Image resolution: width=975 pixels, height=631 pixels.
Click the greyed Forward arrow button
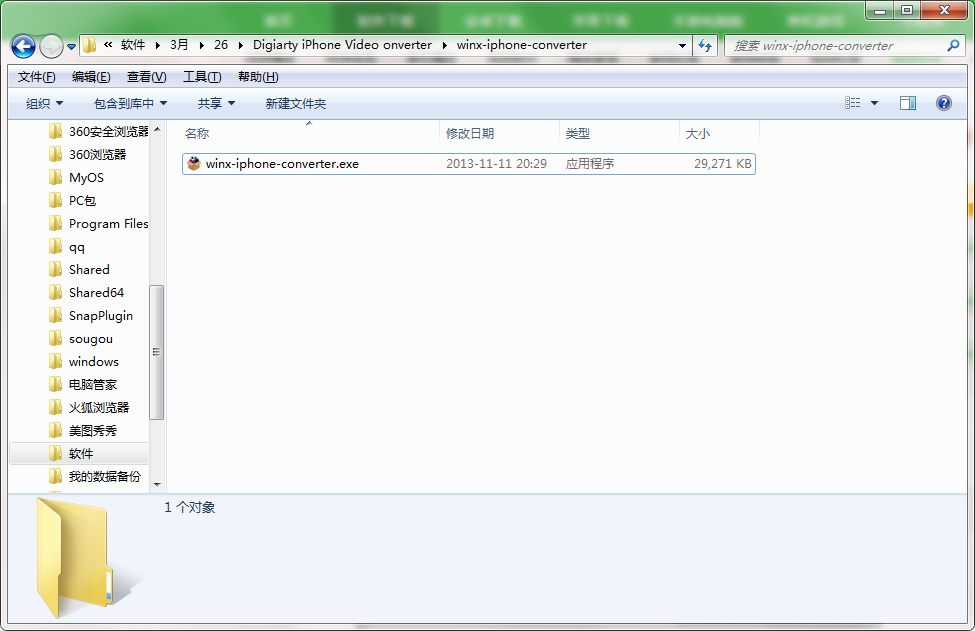coord(50,46)
